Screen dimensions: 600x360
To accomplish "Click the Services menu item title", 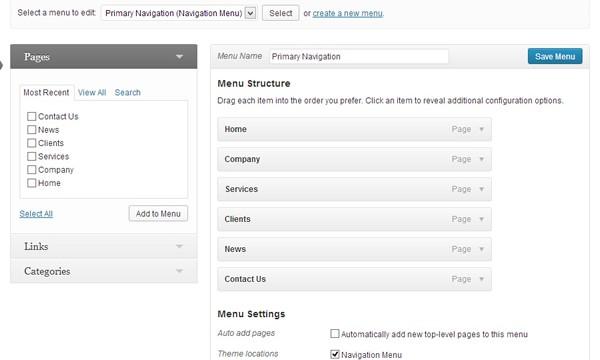I will pos(241,189).
